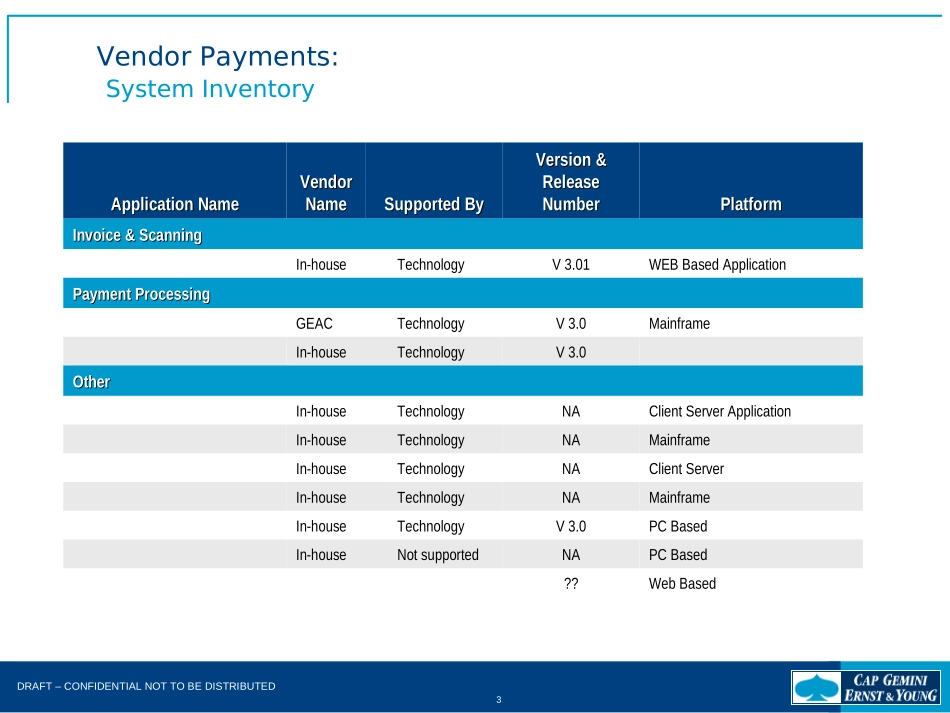Click the "V 3.01" version cell
Viewport: 950px width, 713px height.
pyautogui.click(x=571, y=265)
